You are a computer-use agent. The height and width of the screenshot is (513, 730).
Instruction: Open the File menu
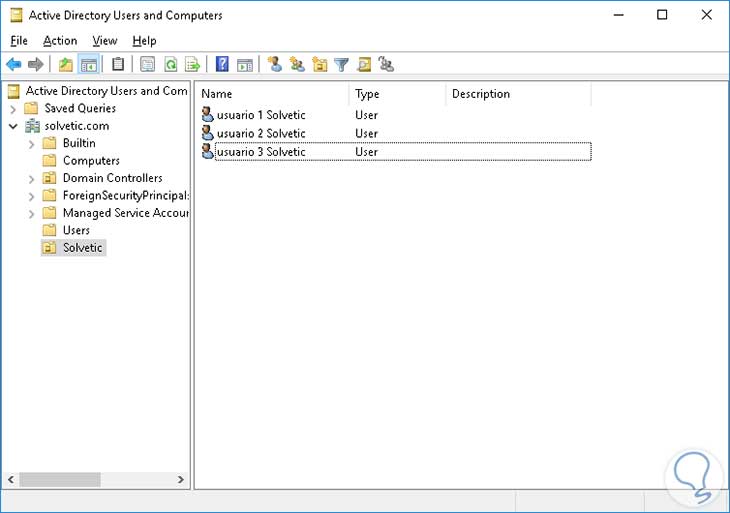(19, 41)
